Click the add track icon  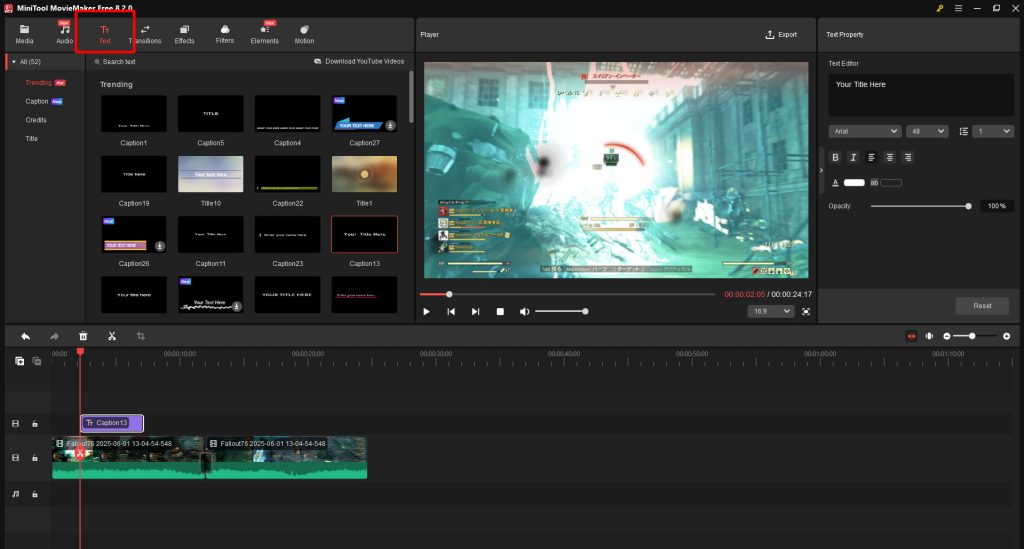coord(20,361)
